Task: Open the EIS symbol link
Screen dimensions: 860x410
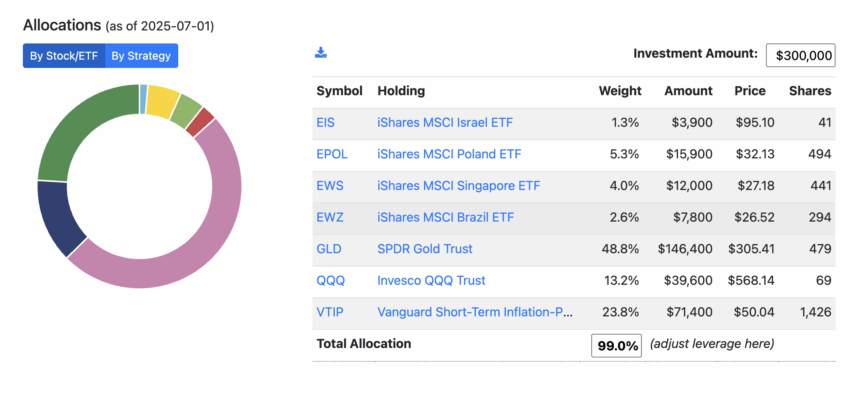Action: click(325, 123)
